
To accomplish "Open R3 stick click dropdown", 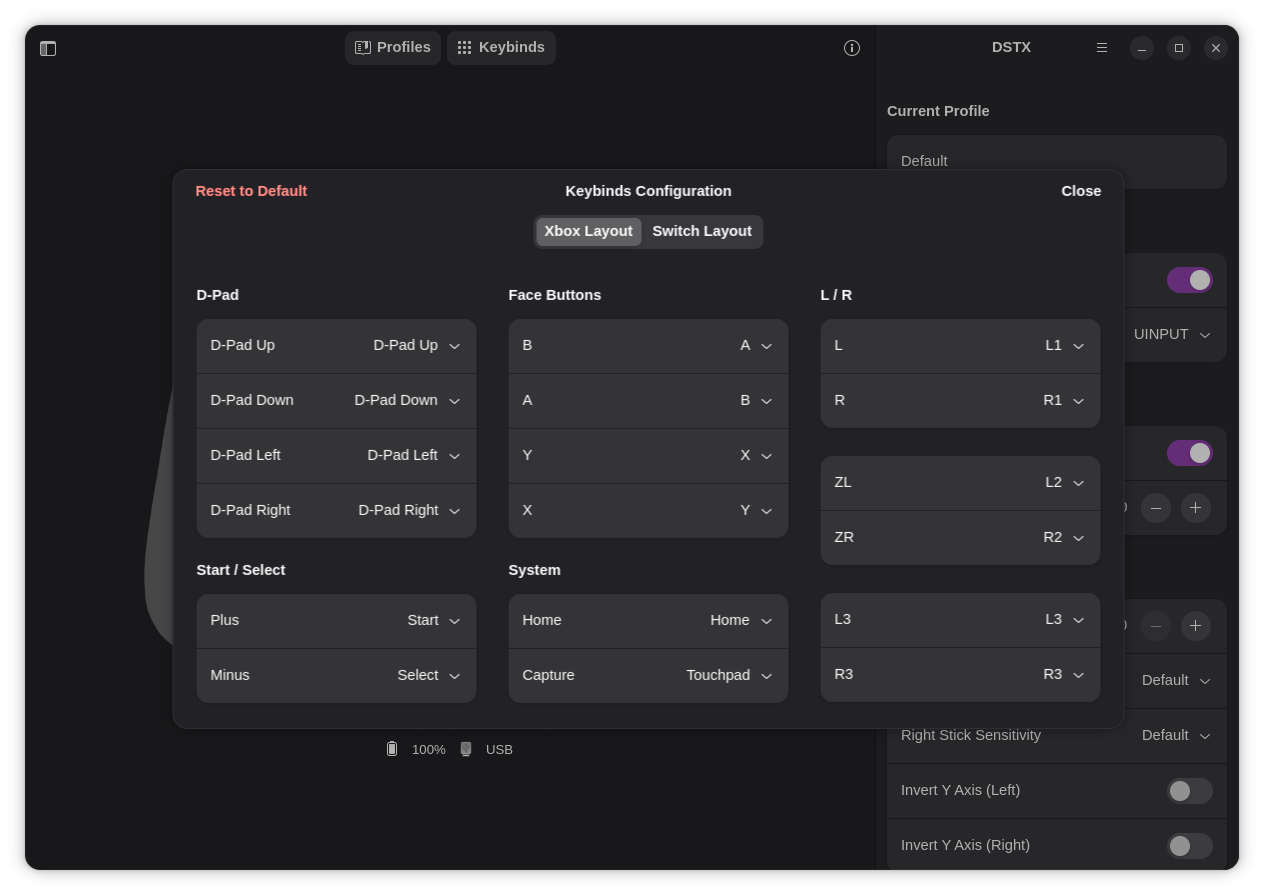I will click(x=960, y=675).
